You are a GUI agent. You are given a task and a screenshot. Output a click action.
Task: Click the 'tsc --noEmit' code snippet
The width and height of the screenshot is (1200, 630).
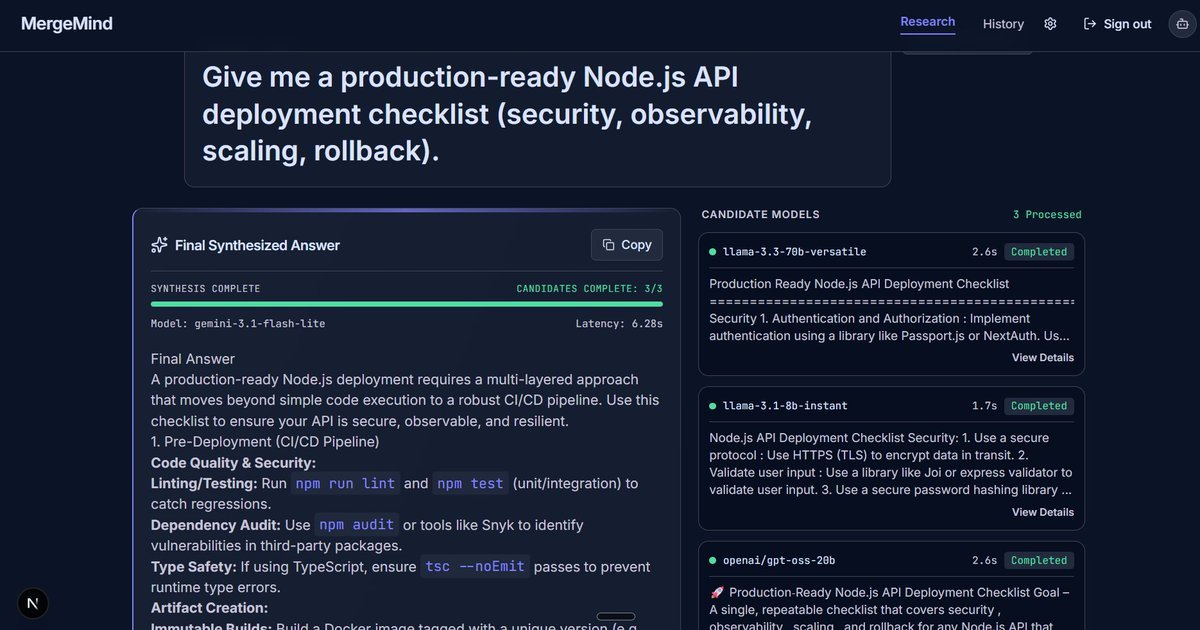[x=474, y=567]
